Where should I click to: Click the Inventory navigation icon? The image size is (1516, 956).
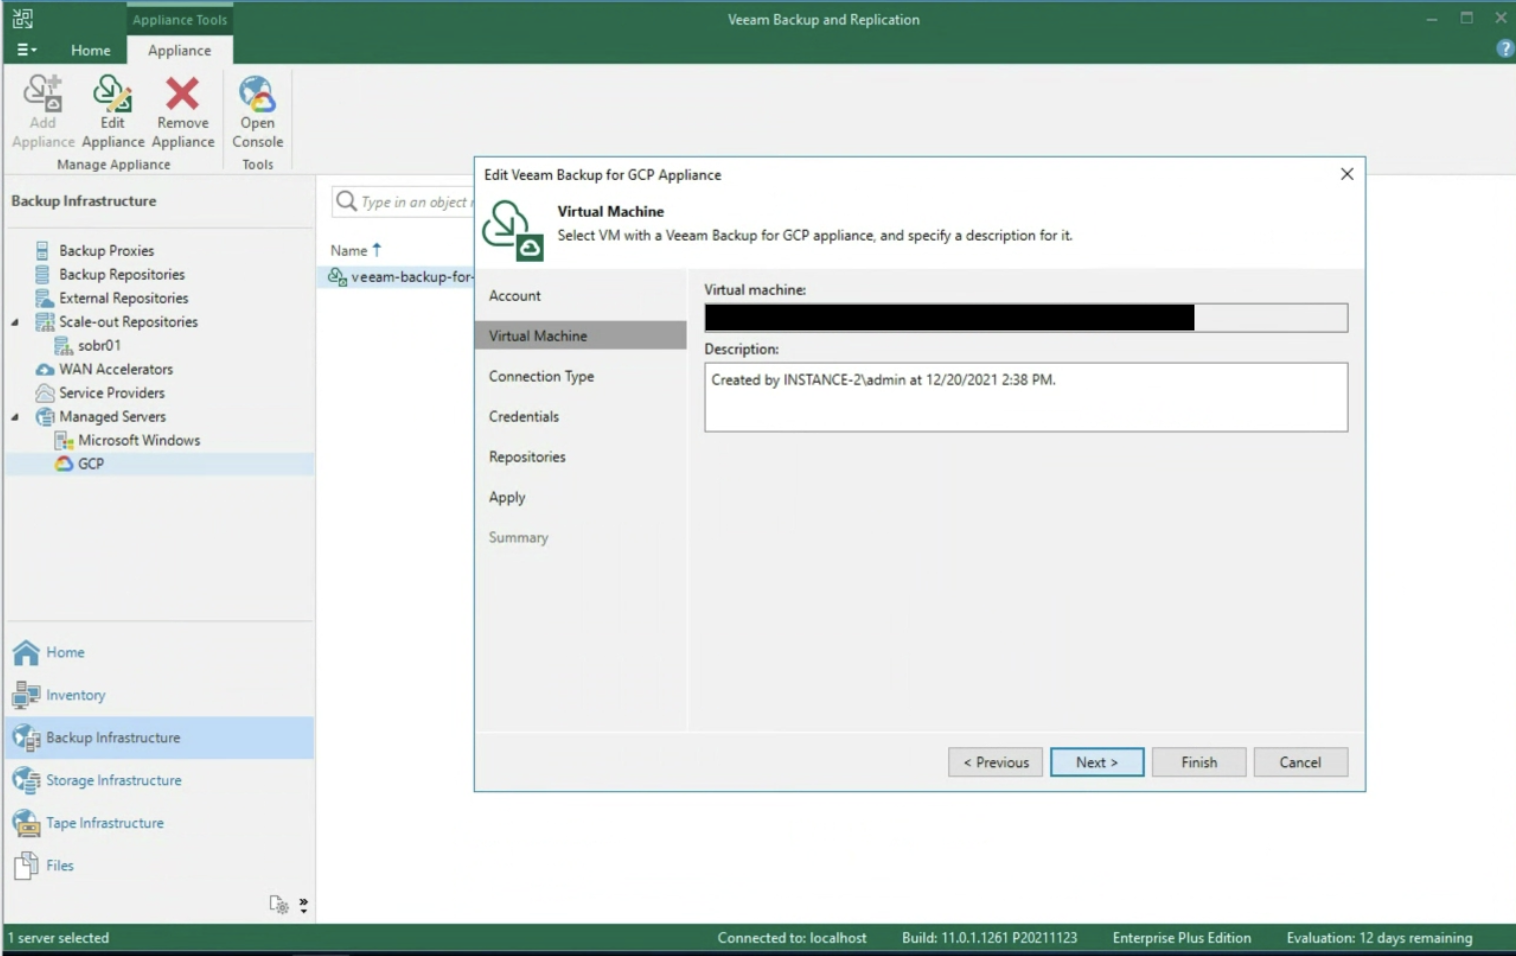click(26, 695)
